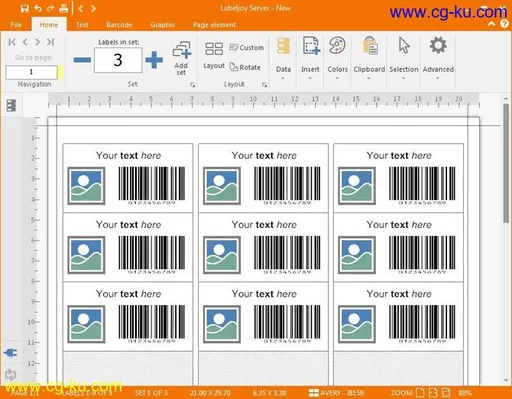Click the Go to page input field
The image size is (512, 399).
[x=31, y=72]
